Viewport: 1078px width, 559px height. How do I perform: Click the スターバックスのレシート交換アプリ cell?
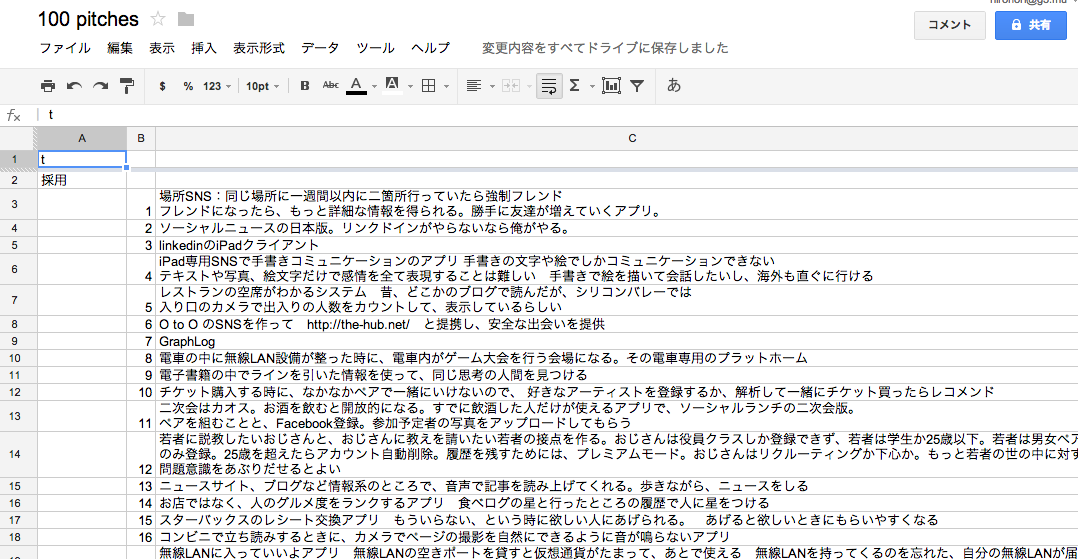[x=617, y=520]
